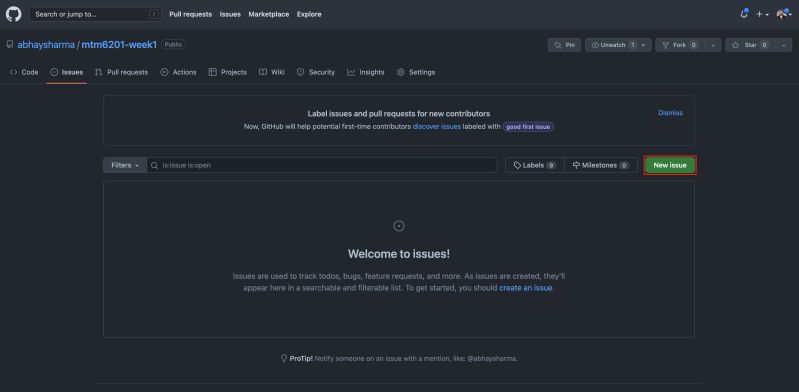
Task: Pin this repository
Action: (x=565, y=45)
